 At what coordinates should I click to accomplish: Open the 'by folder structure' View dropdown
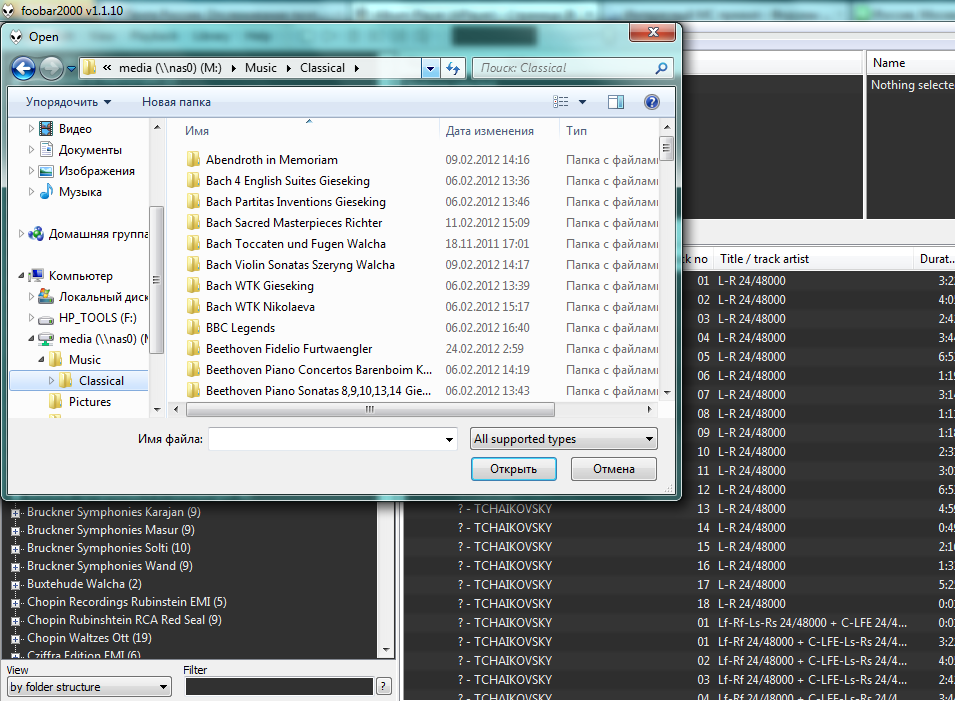click(89, 687)
